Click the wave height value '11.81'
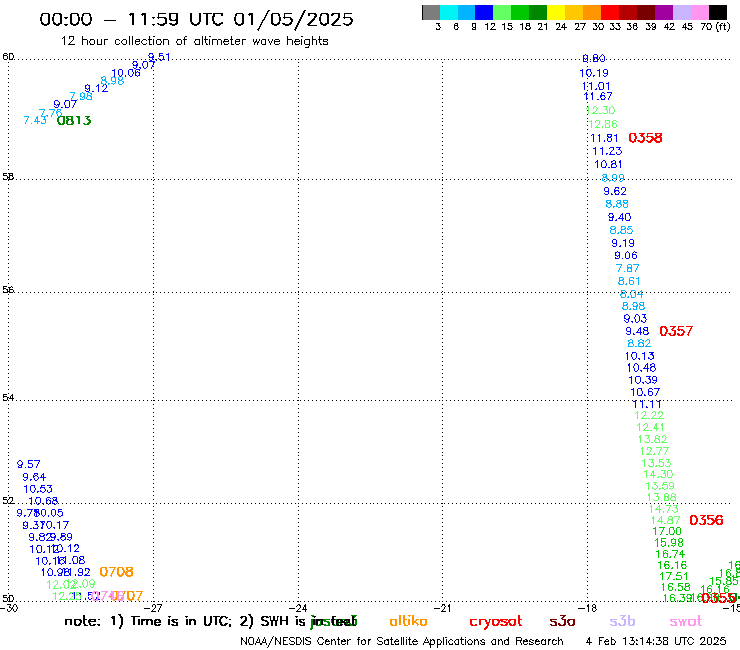Image resolution: width=740 pixels, height=650 pixels. (604, 138)
